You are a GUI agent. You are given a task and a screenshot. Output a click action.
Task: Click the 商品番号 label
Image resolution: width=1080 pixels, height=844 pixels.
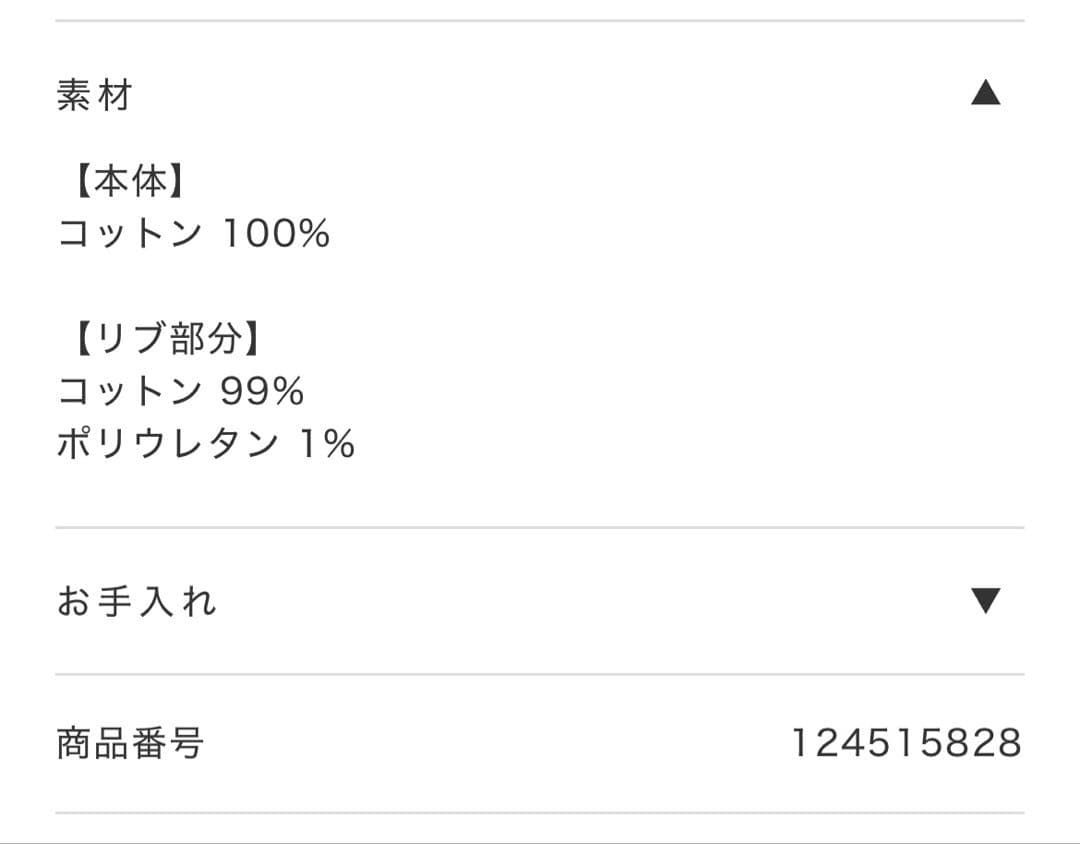pyautogui.click(x=130, y=743)
